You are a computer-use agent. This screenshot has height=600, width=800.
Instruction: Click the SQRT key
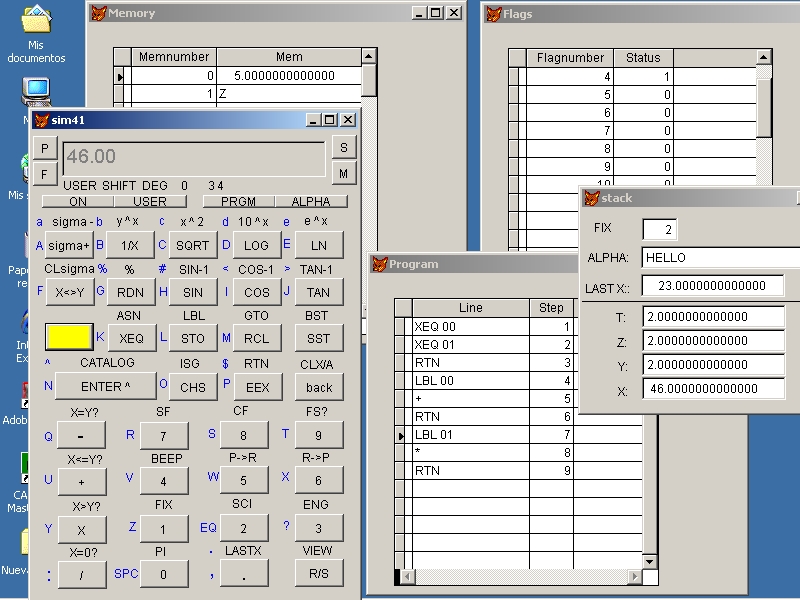(x=192, y=245)
